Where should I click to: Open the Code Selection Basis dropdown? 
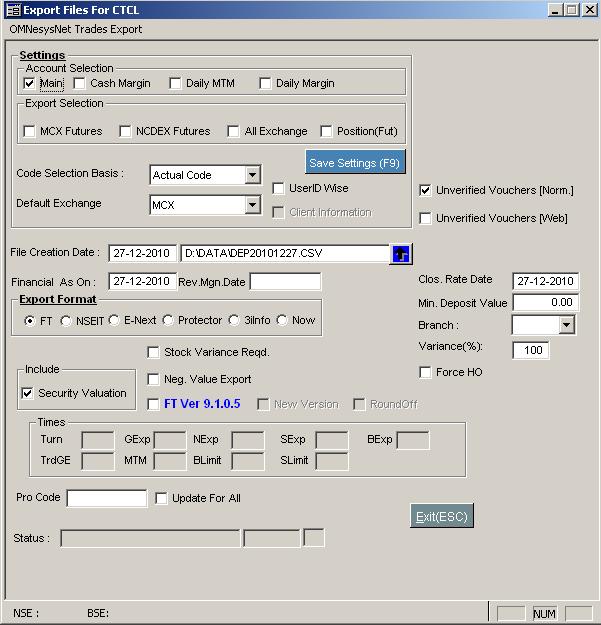pyautogui.click(x=252, y=176)
